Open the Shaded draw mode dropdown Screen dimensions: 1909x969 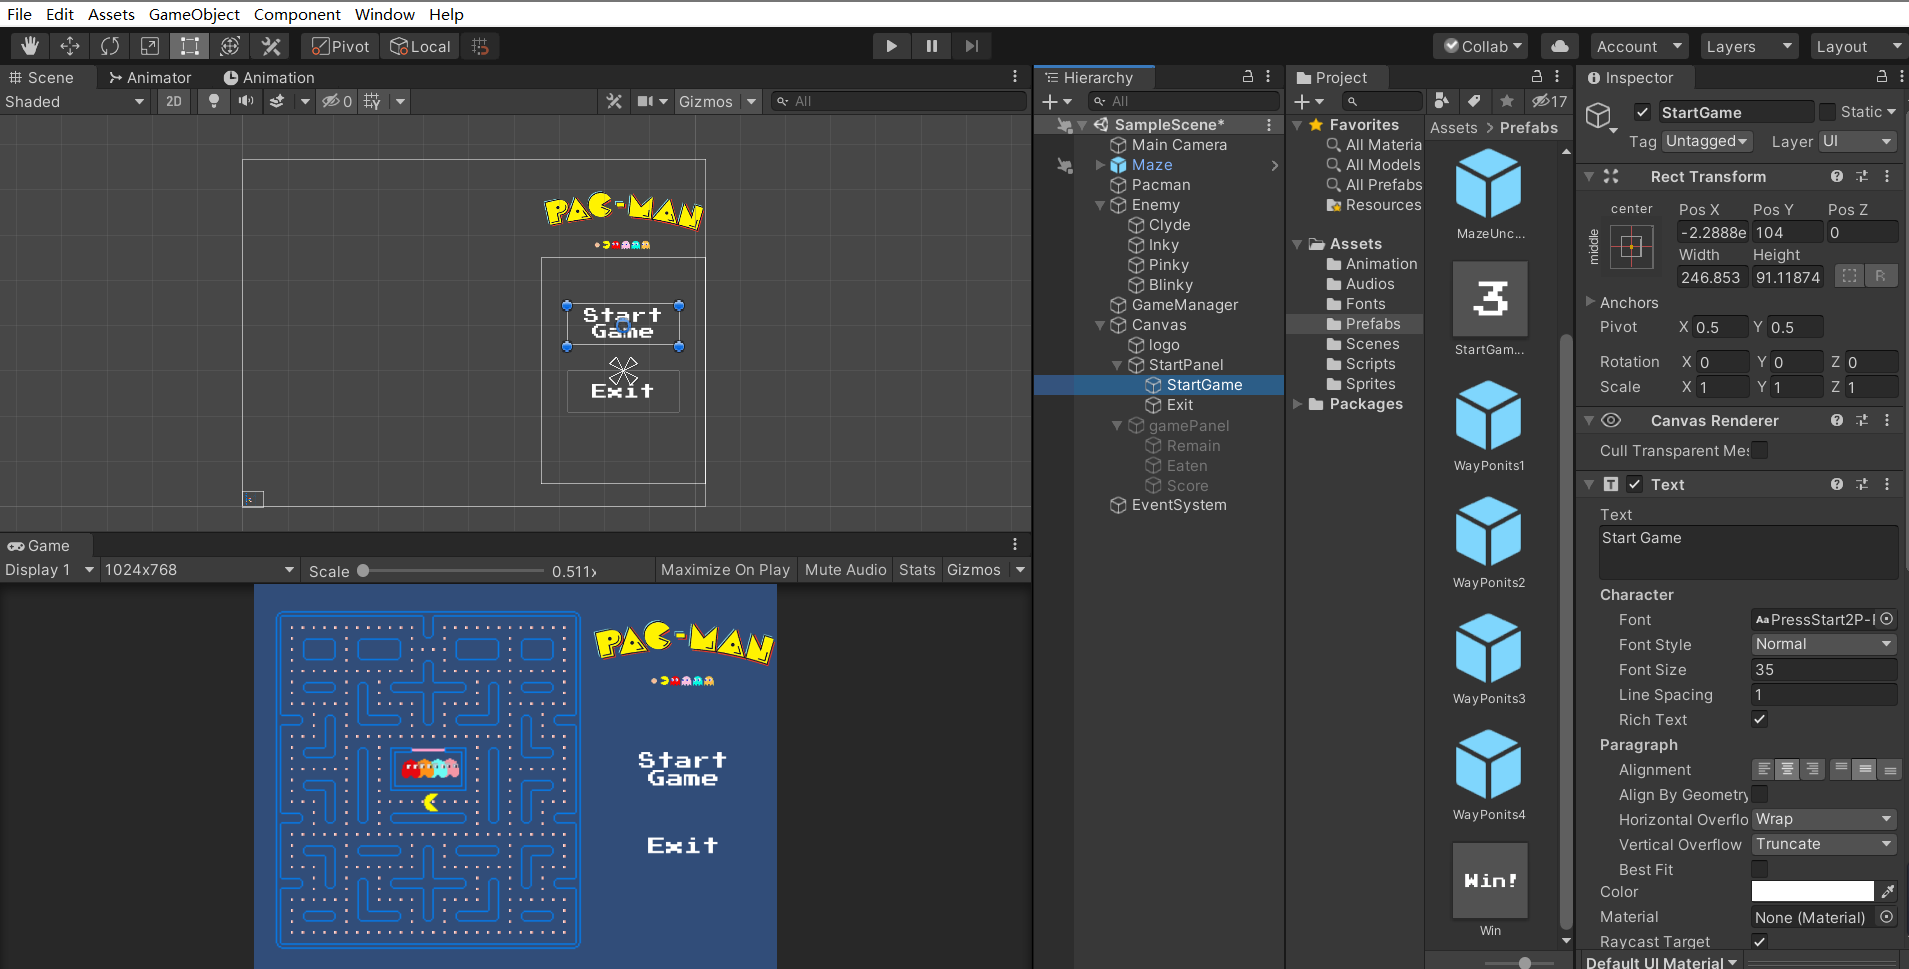pos(75,101)
